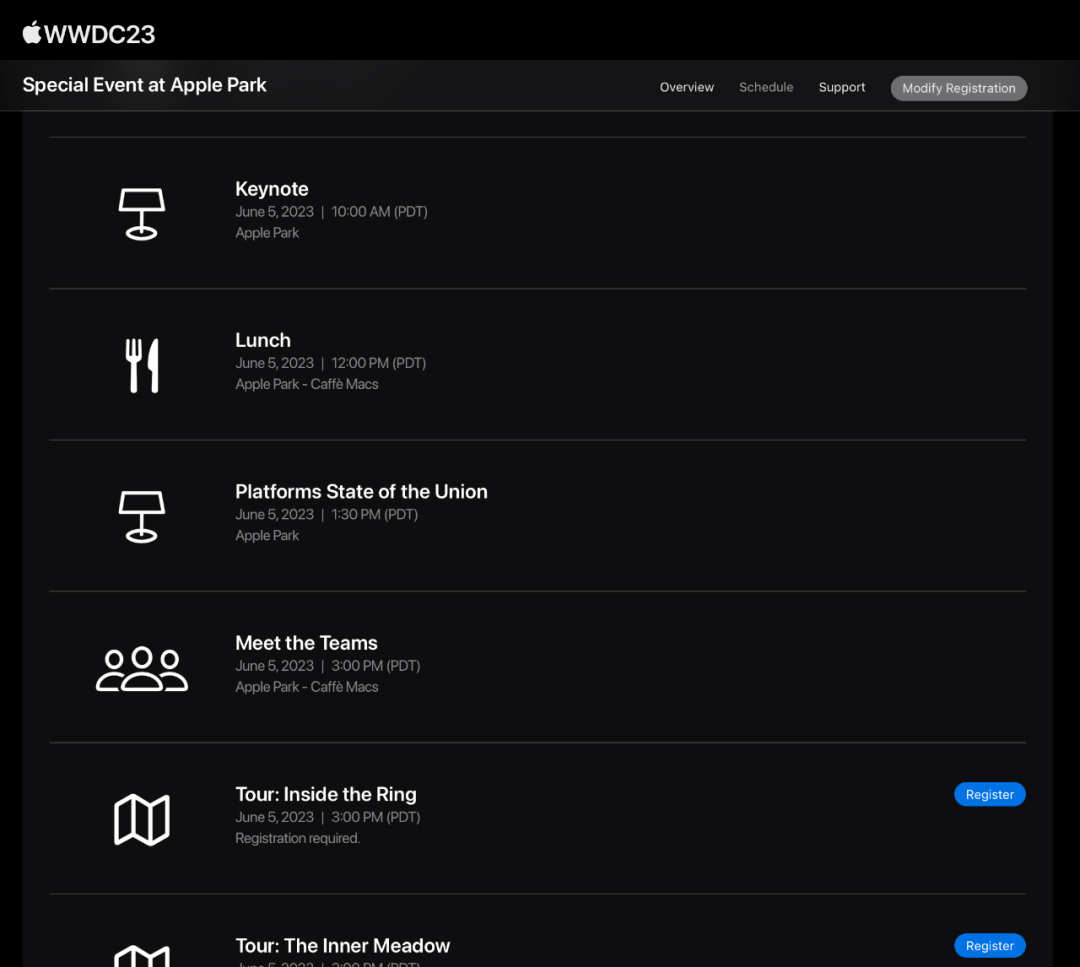
Task: Register for Tour: Inside the Ring
Action: click(989, 794)
